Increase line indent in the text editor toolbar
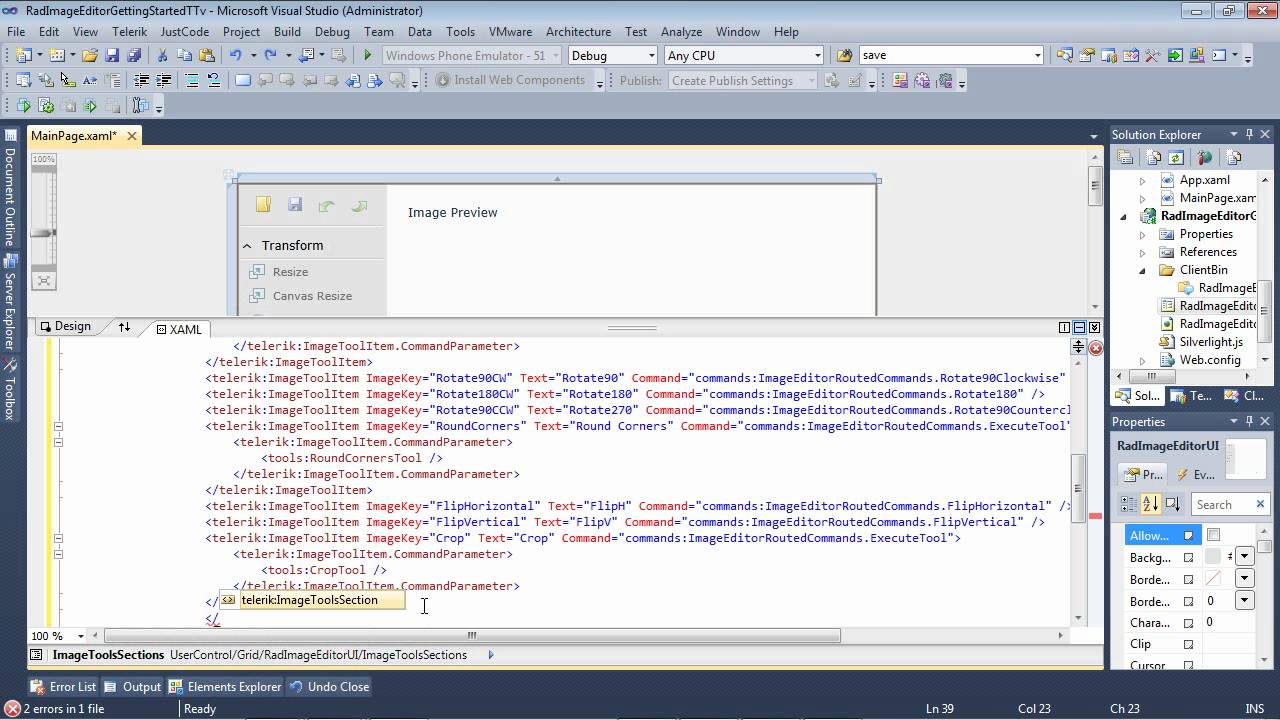The height and width of the screenshot is (720, 1280). (163, 80)
